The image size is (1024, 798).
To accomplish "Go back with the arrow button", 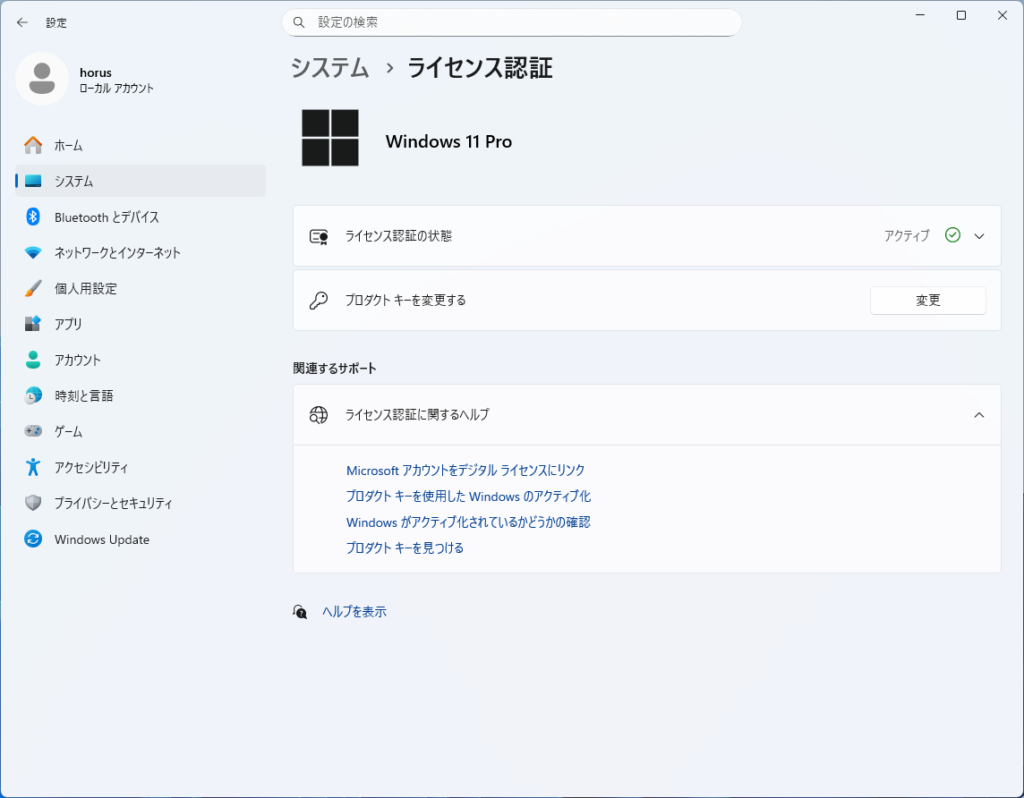I will pos(22,22).
